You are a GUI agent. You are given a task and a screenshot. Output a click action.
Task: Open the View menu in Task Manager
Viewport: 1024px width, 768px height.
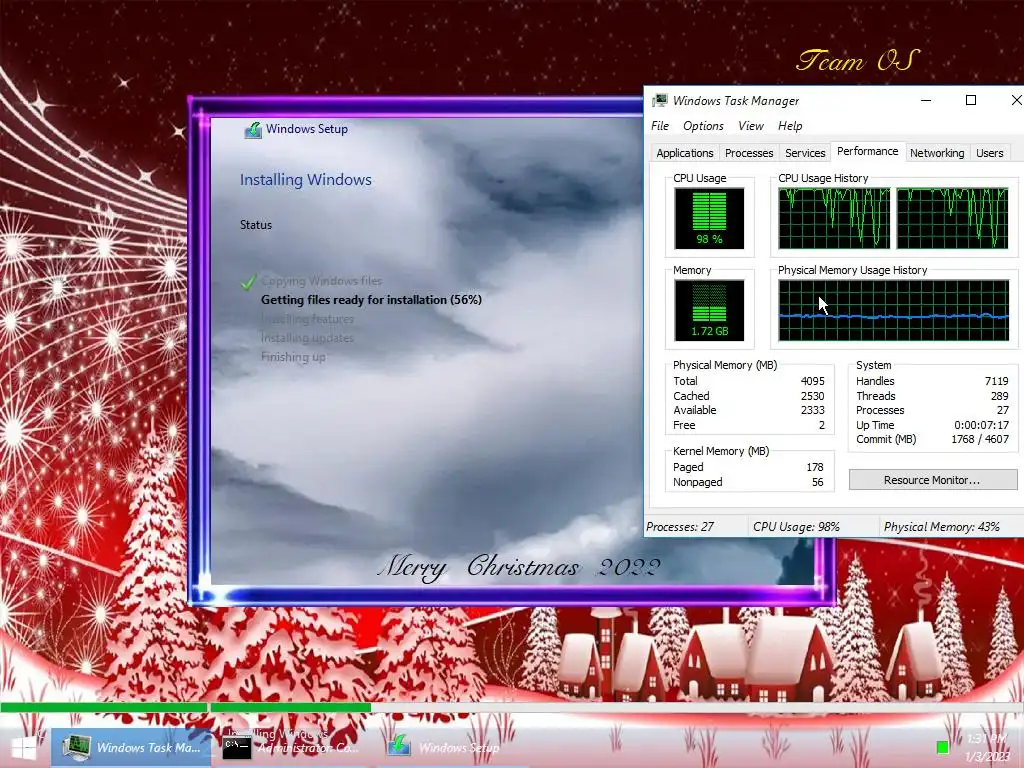[x=750, y=126]
